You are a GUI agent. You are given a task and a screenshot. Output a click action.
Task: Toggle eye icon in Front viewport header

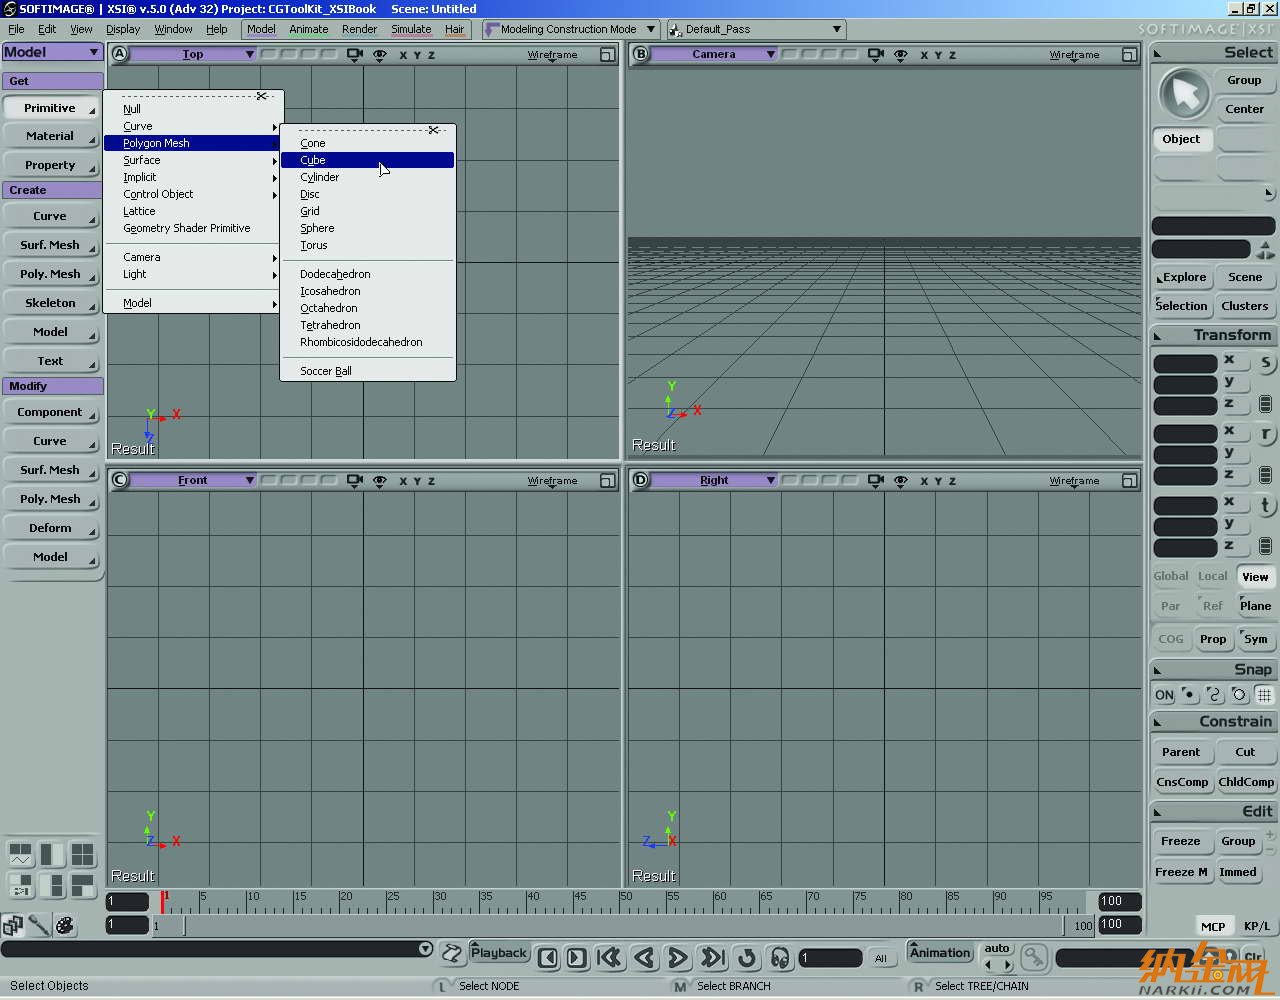380,480
